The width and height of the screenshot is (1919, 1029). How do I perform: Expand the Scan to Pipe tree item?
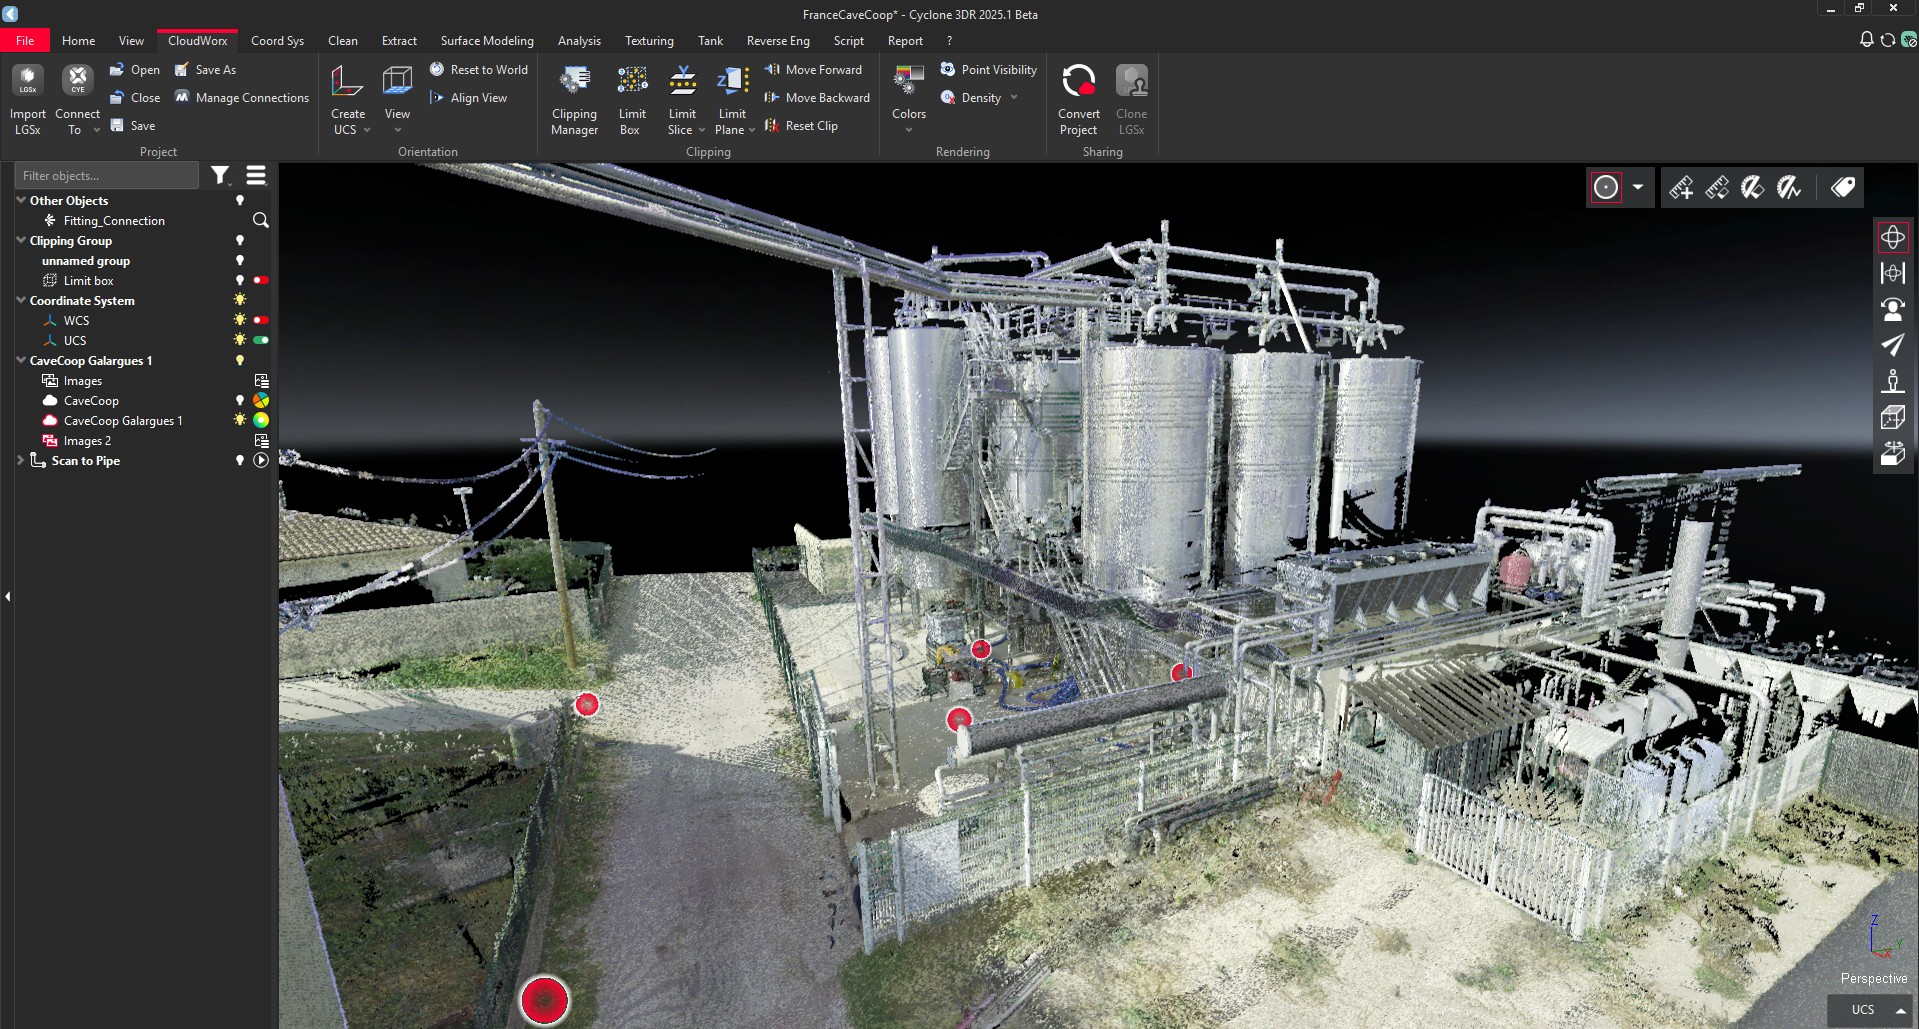pyautogui.click(x=20, y=461)
